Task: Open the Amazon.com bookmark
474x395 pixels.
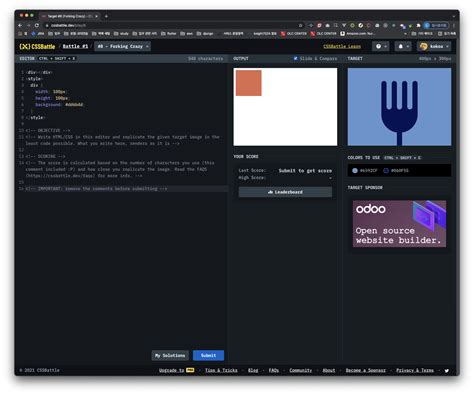Action: click(x=357, y=33)
